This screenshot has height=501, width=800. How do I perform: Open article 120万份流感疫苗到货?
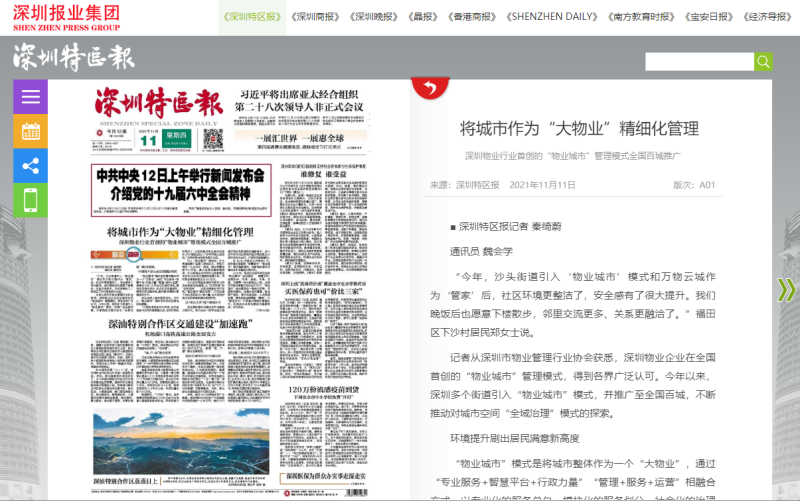[x=323, y=389]
